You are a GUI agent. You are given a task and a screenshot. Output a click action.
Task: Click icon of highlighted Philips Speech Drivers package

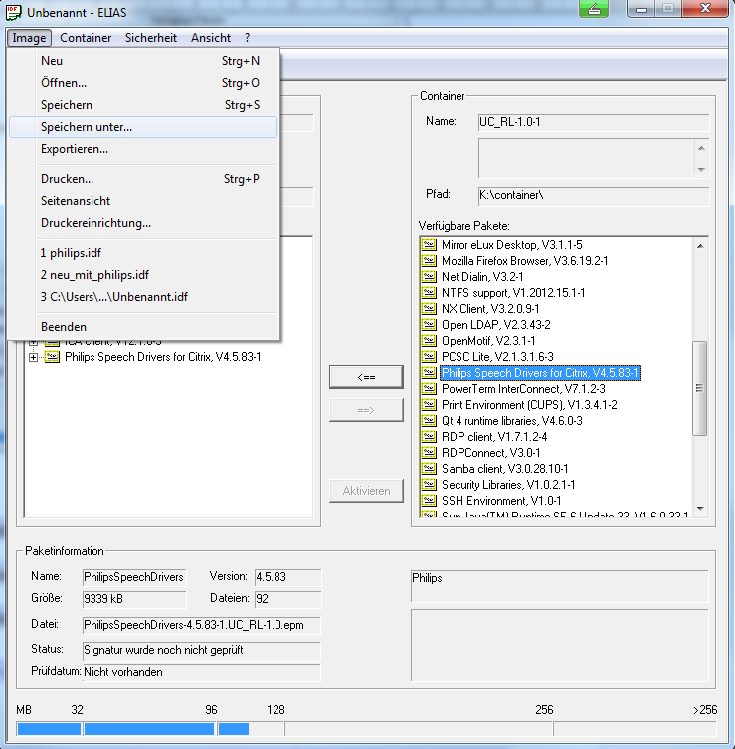(429, 373)
